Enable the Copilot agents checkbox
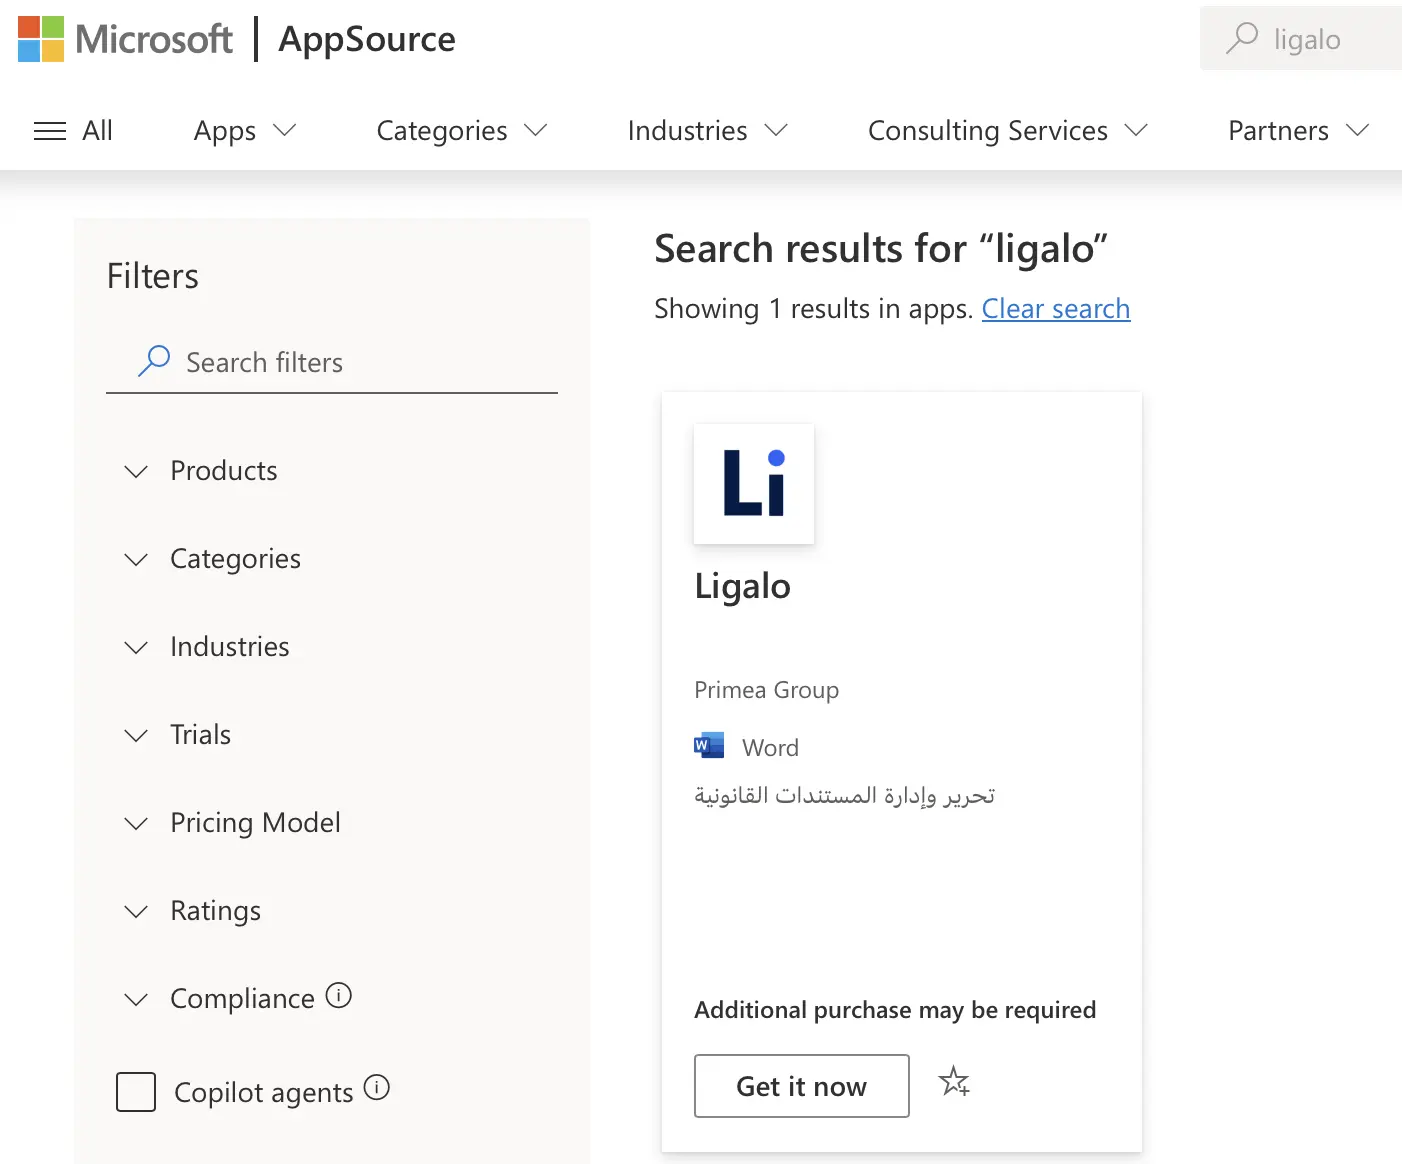The image size is (1402, 1164). tap(136, 1092)
